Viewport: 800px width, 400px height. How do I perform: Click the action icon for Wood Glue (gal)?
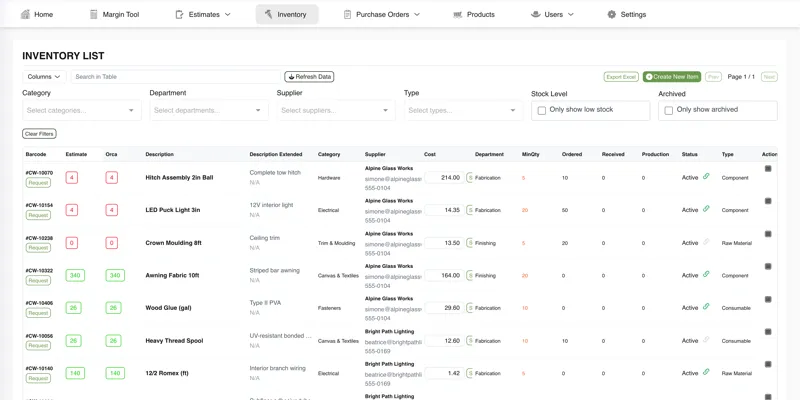tap(768, 299)
